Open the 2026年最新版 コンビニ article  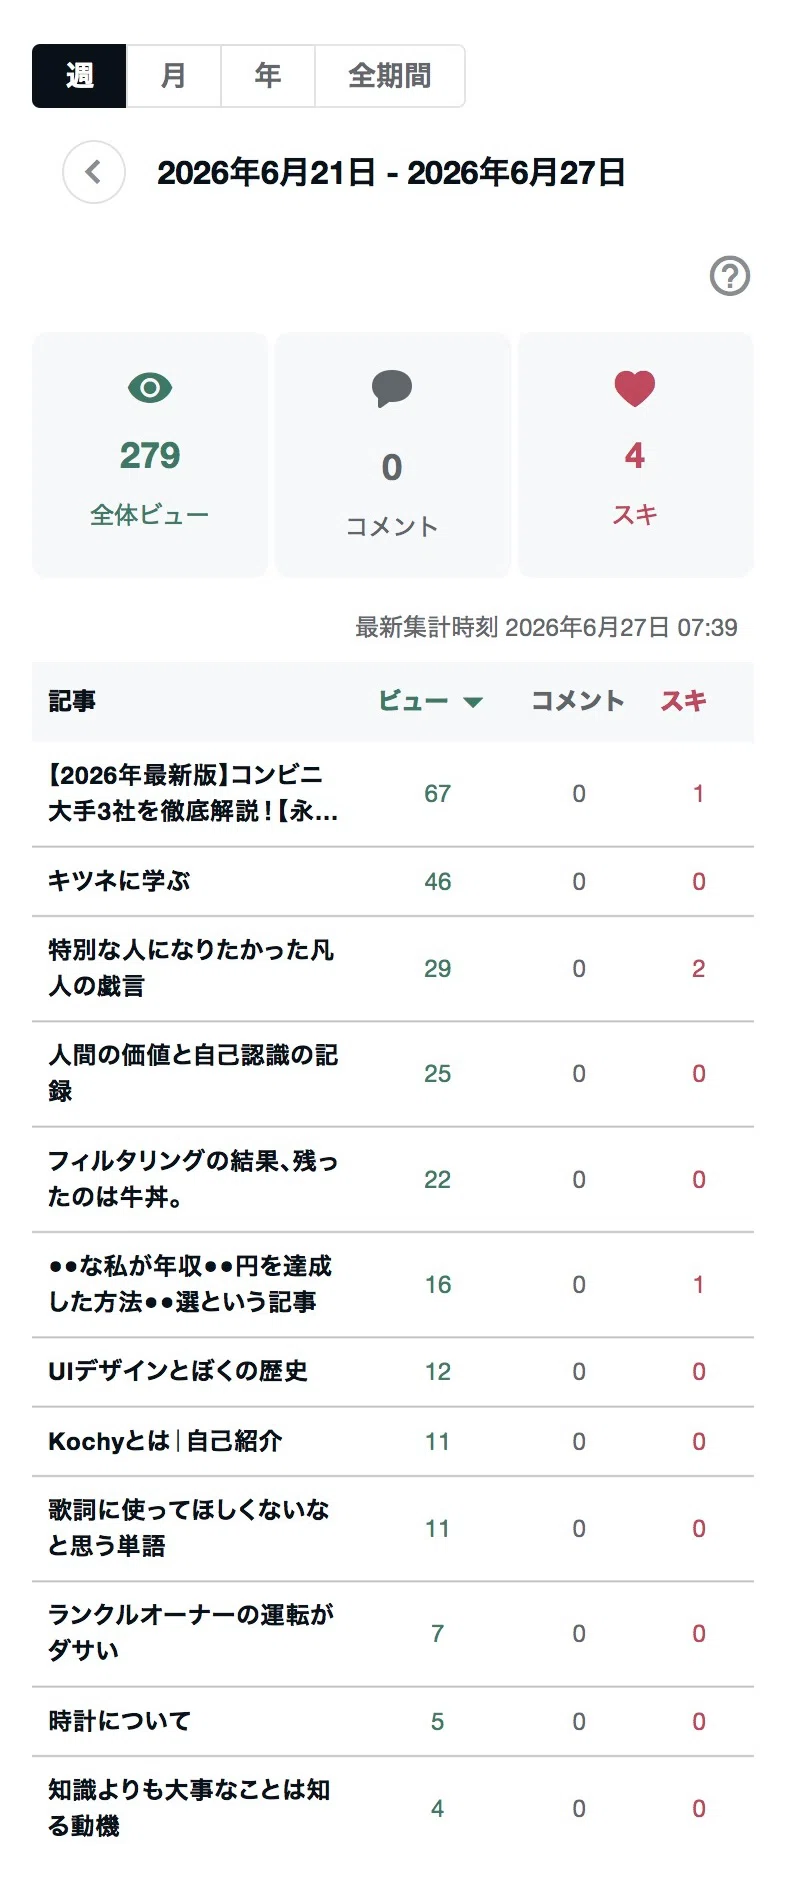tap(193, 793)
